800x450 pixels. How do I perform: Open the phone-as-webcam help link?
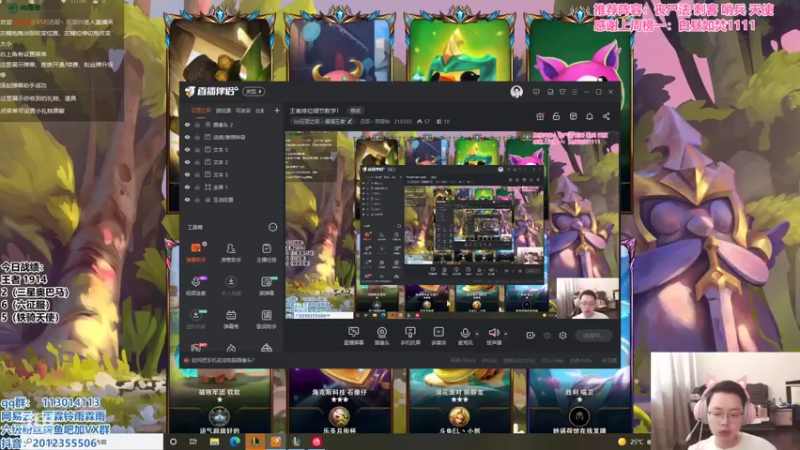[x=222, y=360]
